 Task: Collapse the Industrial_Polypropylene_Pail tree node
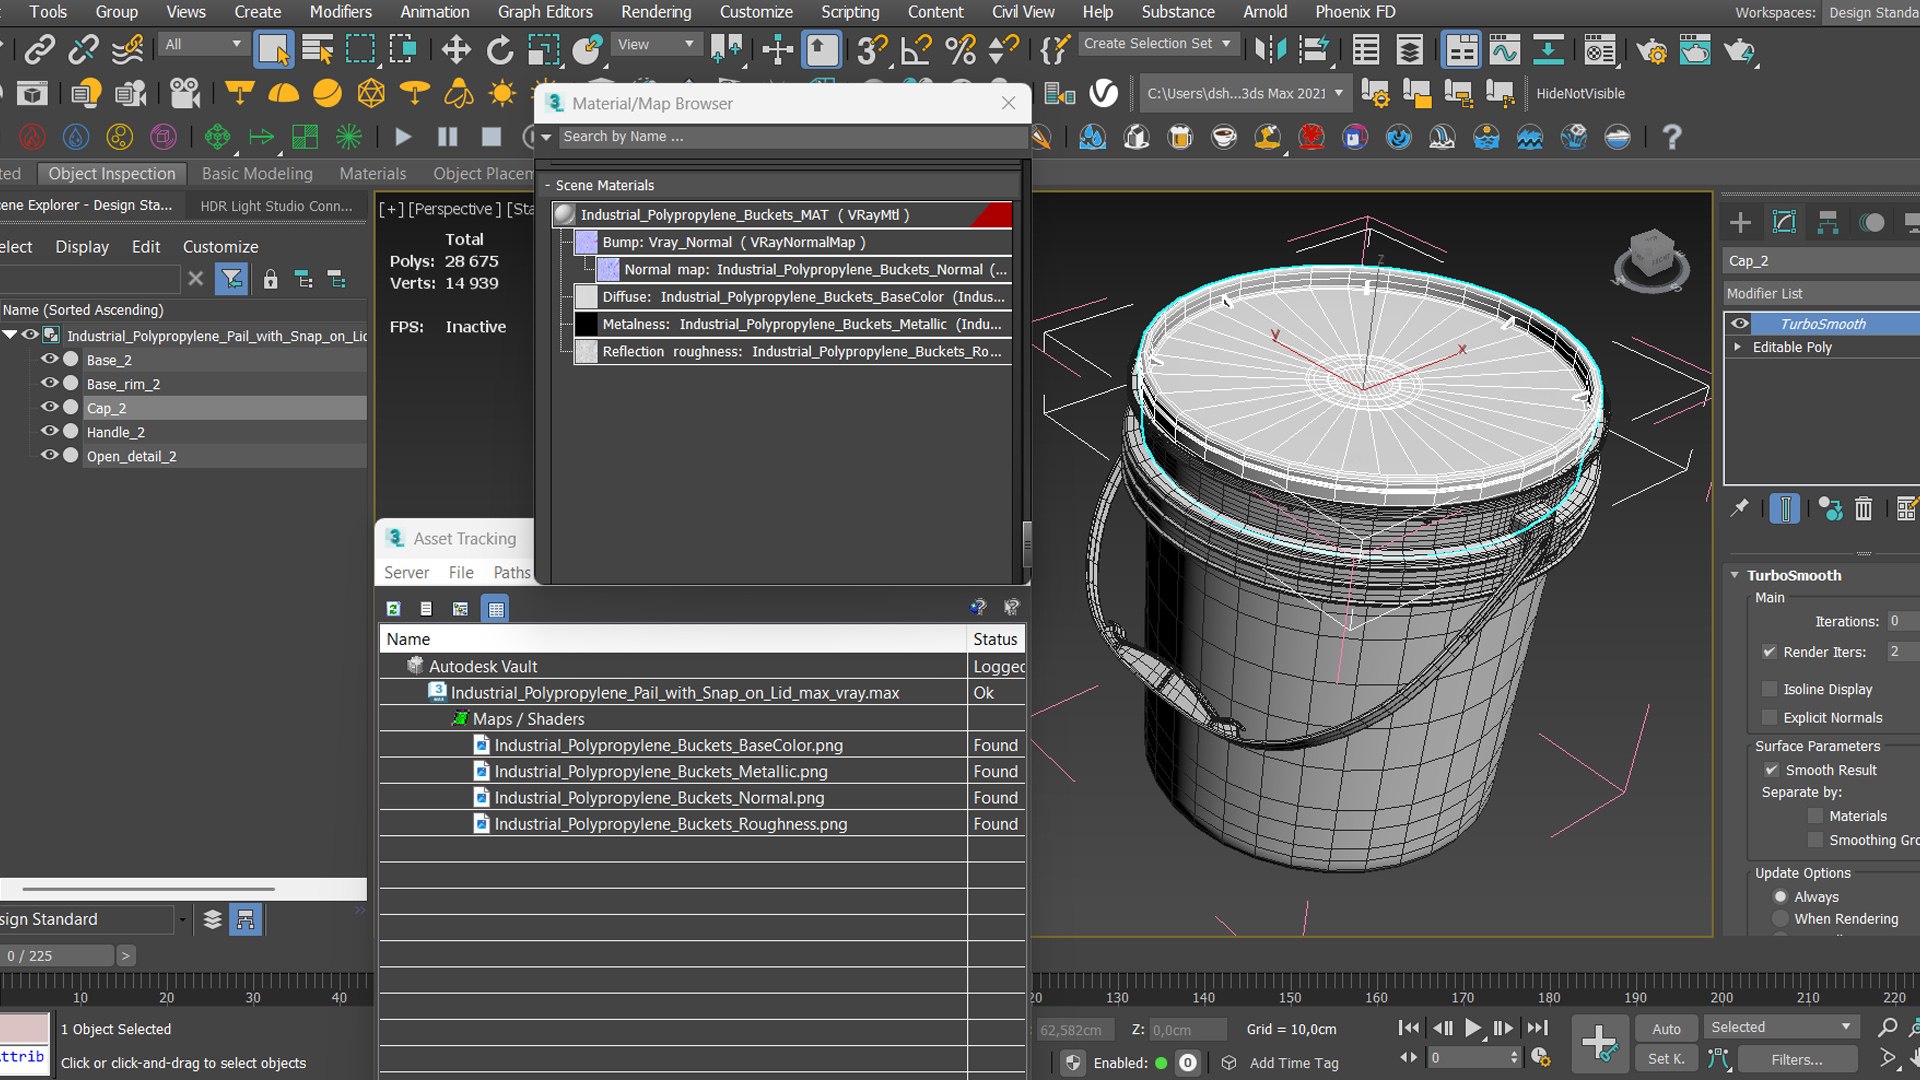coord(10,335)
